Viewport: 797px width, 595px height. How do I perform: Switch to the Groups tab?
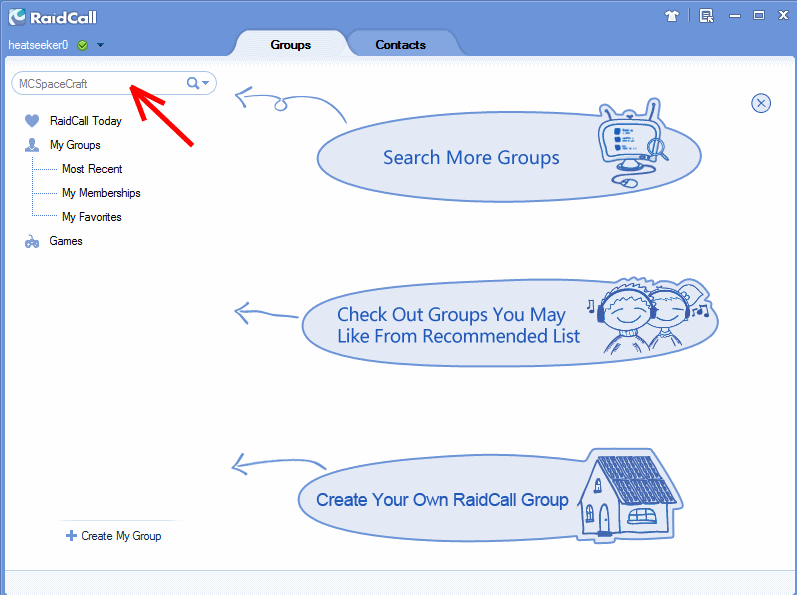pyautogui.click(x=290, y=45)
